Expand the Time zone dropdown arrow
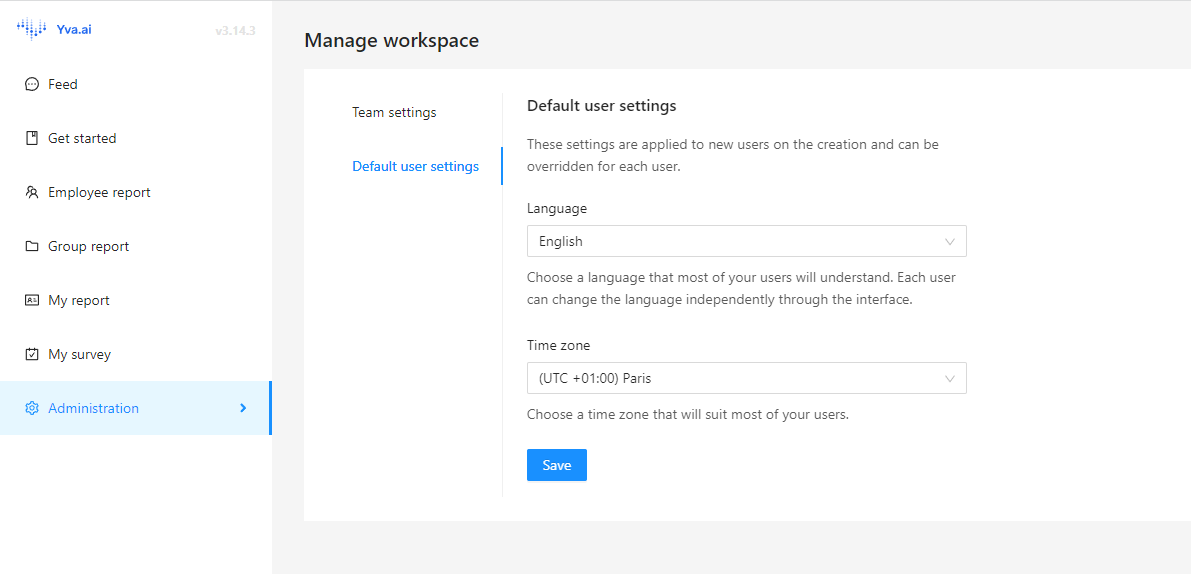The image size is (1191, 574). pyautogui.click(x=949, y=378)
